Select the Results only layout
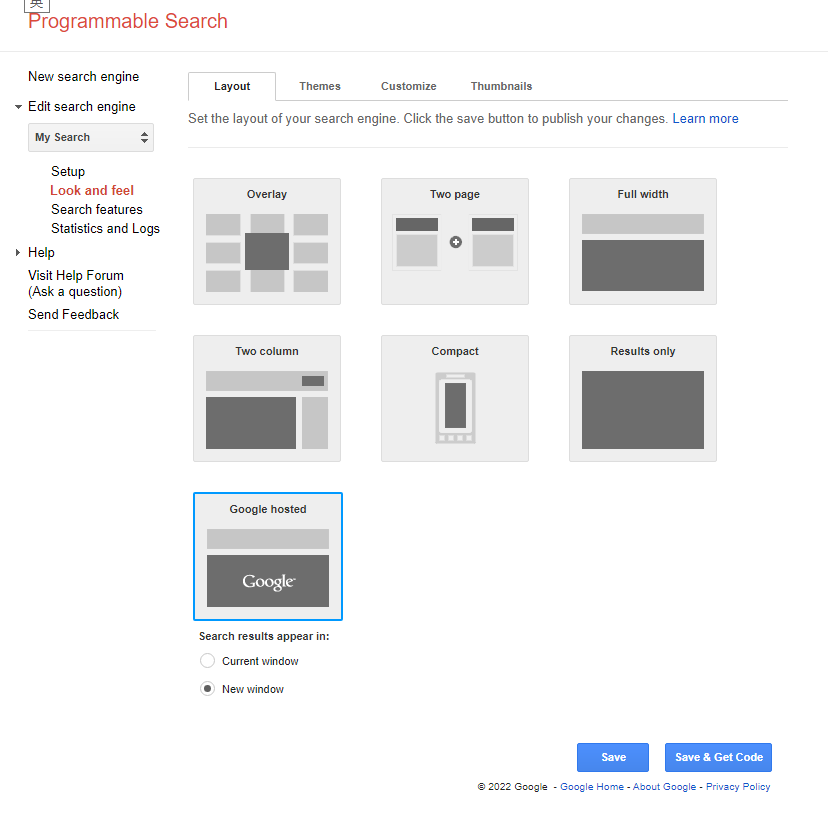This screenshot has height=827, width=828. pos(643,399)
